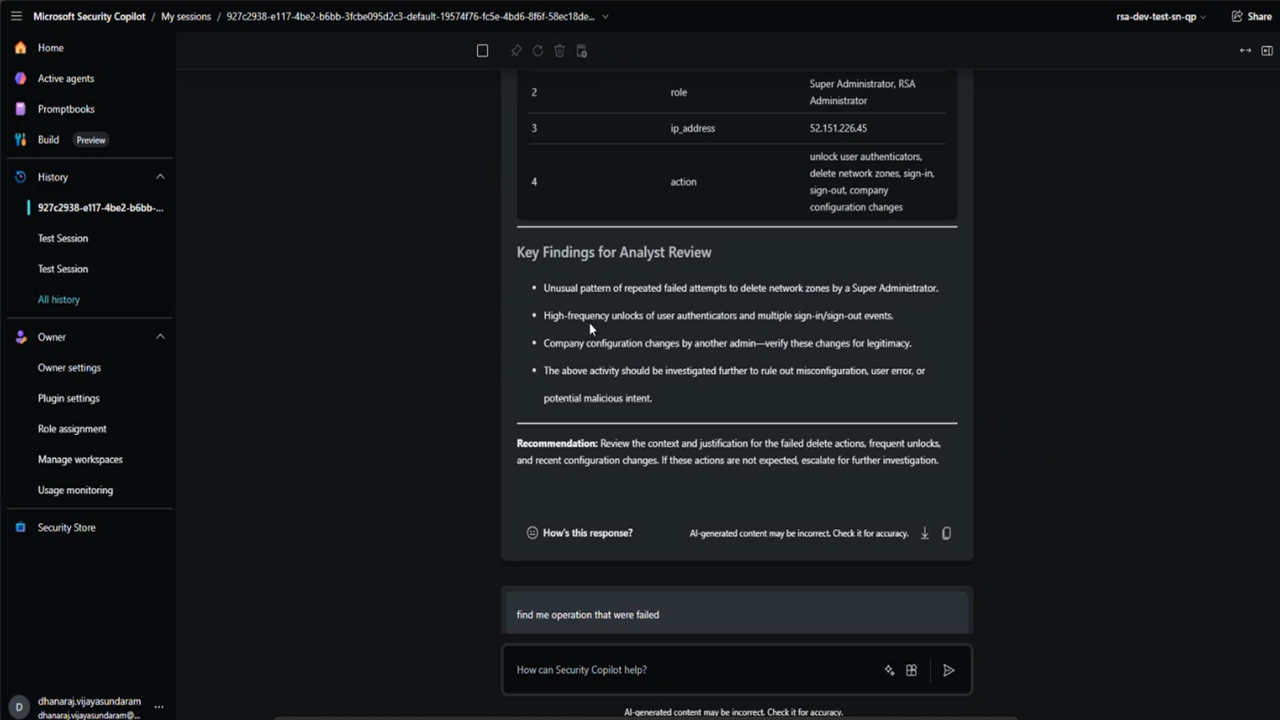The width and height of the screenshot is (1280, 720).
Task: Open the sources grid icon in prompt bar
Action: click(911, 670)
